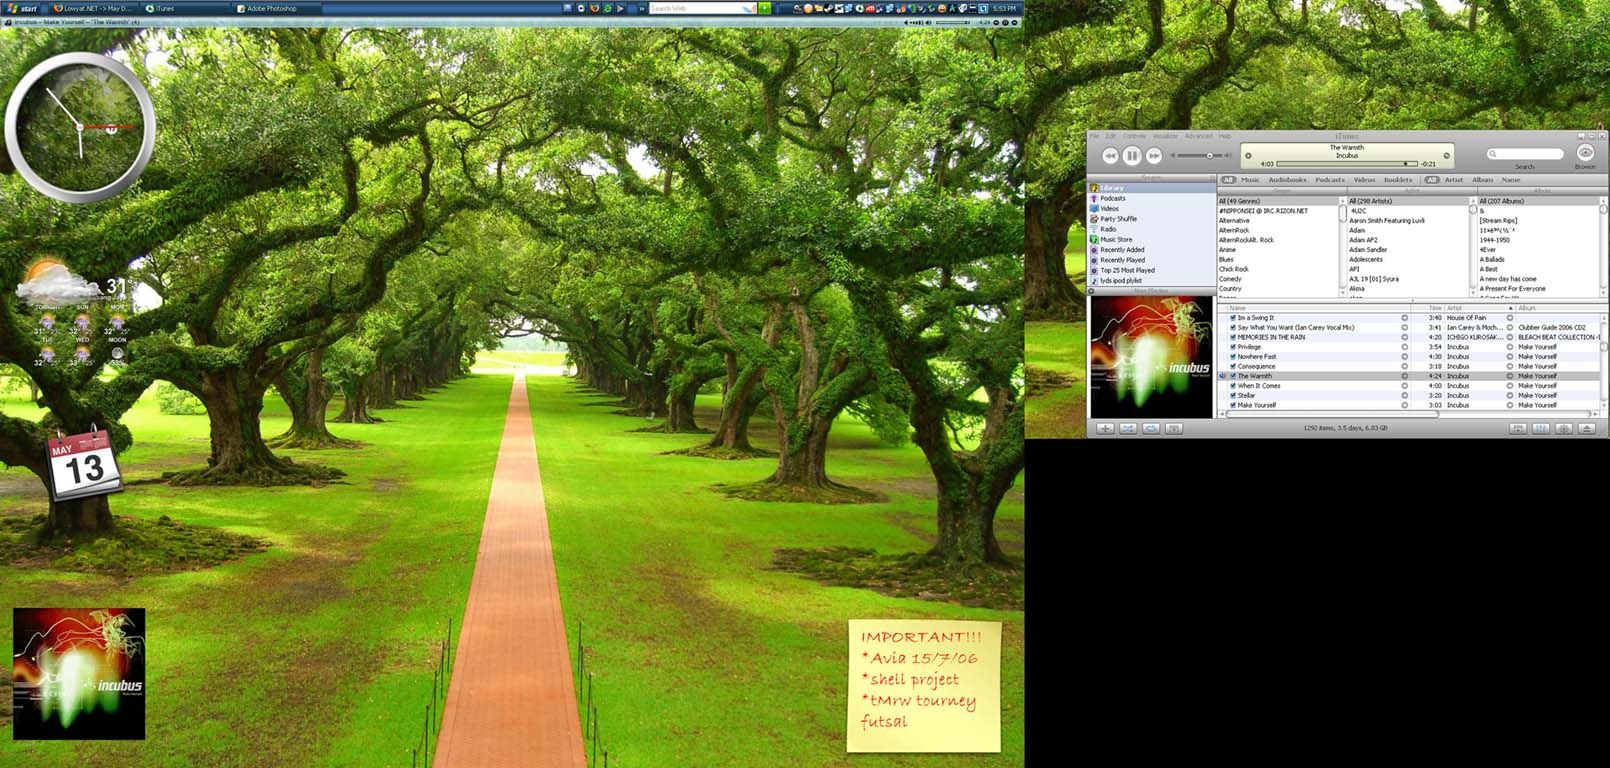Uncheck the 'Nowhere Fast' checkbox
1610x768 pixels.
(x=1233, y=357)
